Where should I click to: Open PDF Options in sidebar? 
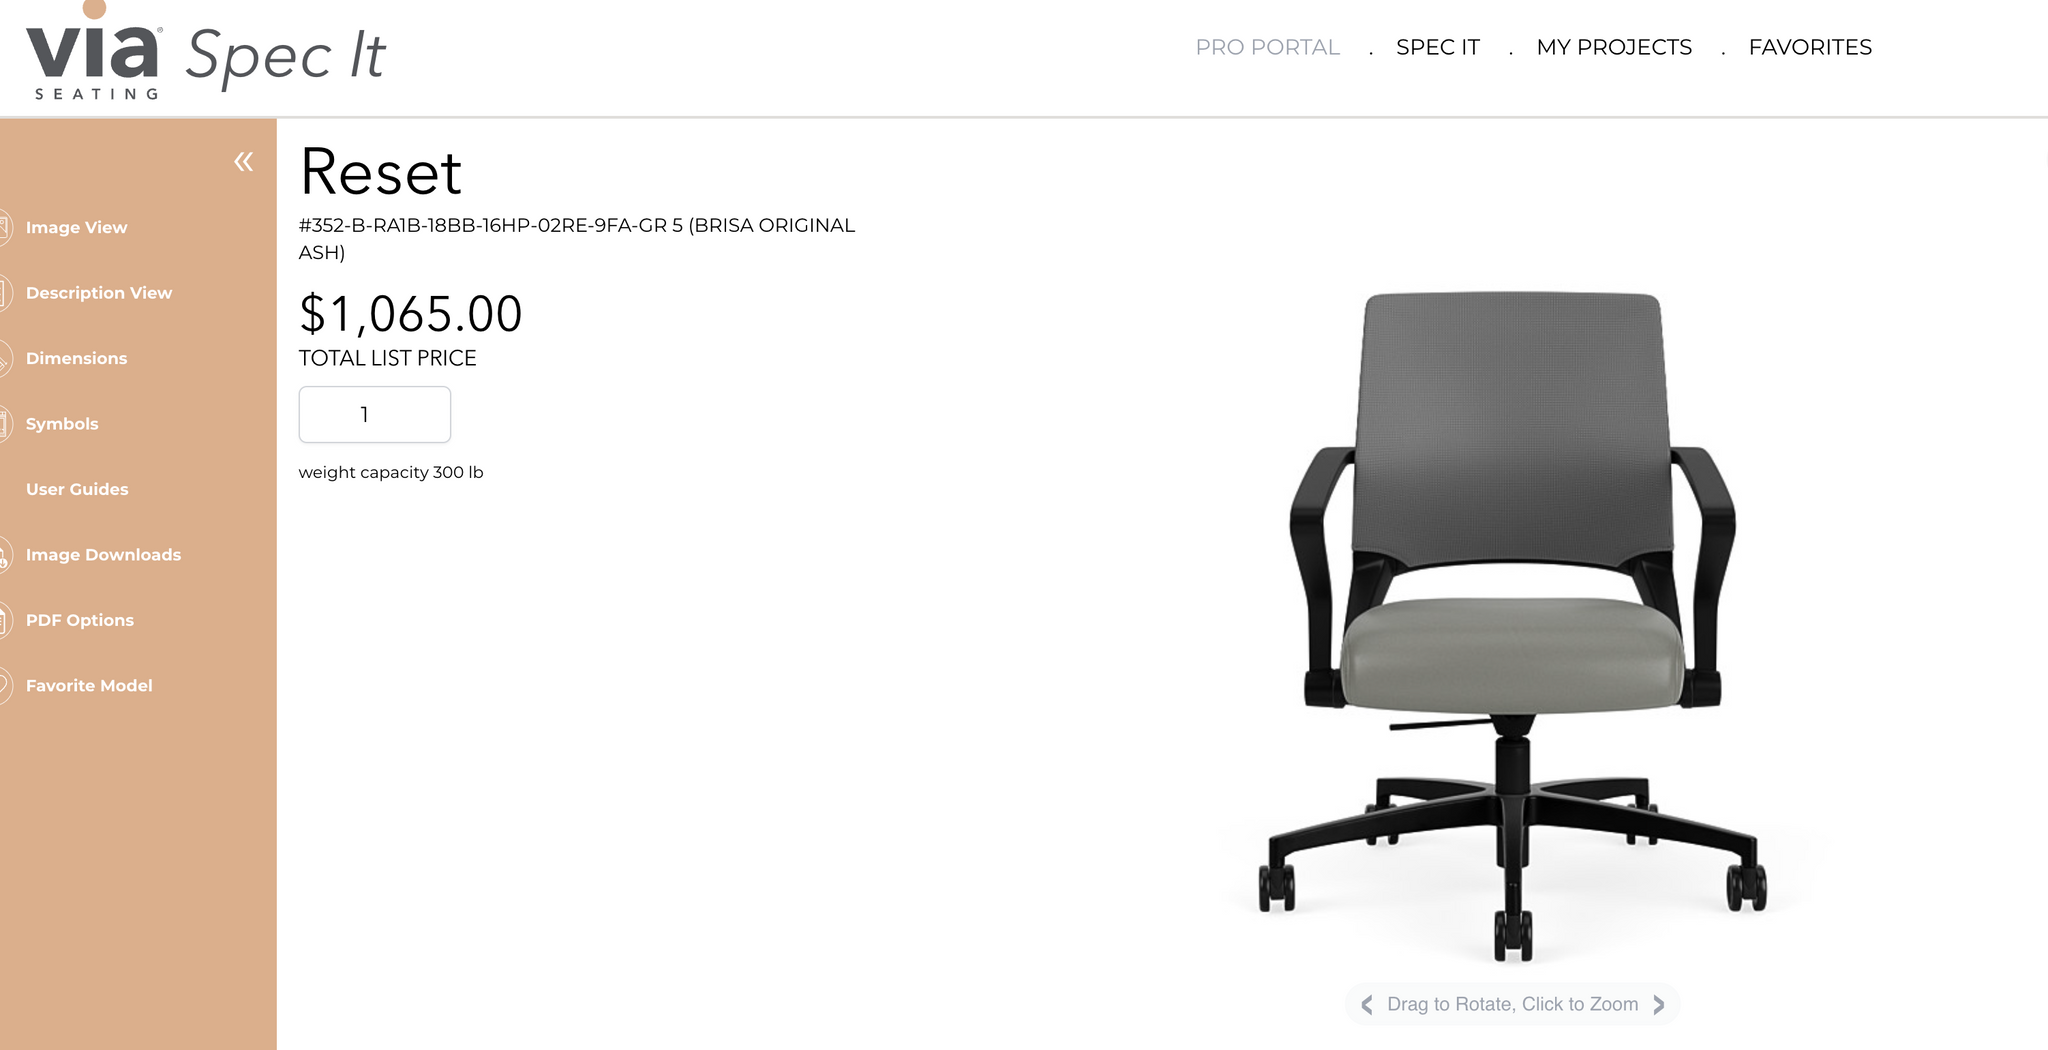tap(80, 620)
